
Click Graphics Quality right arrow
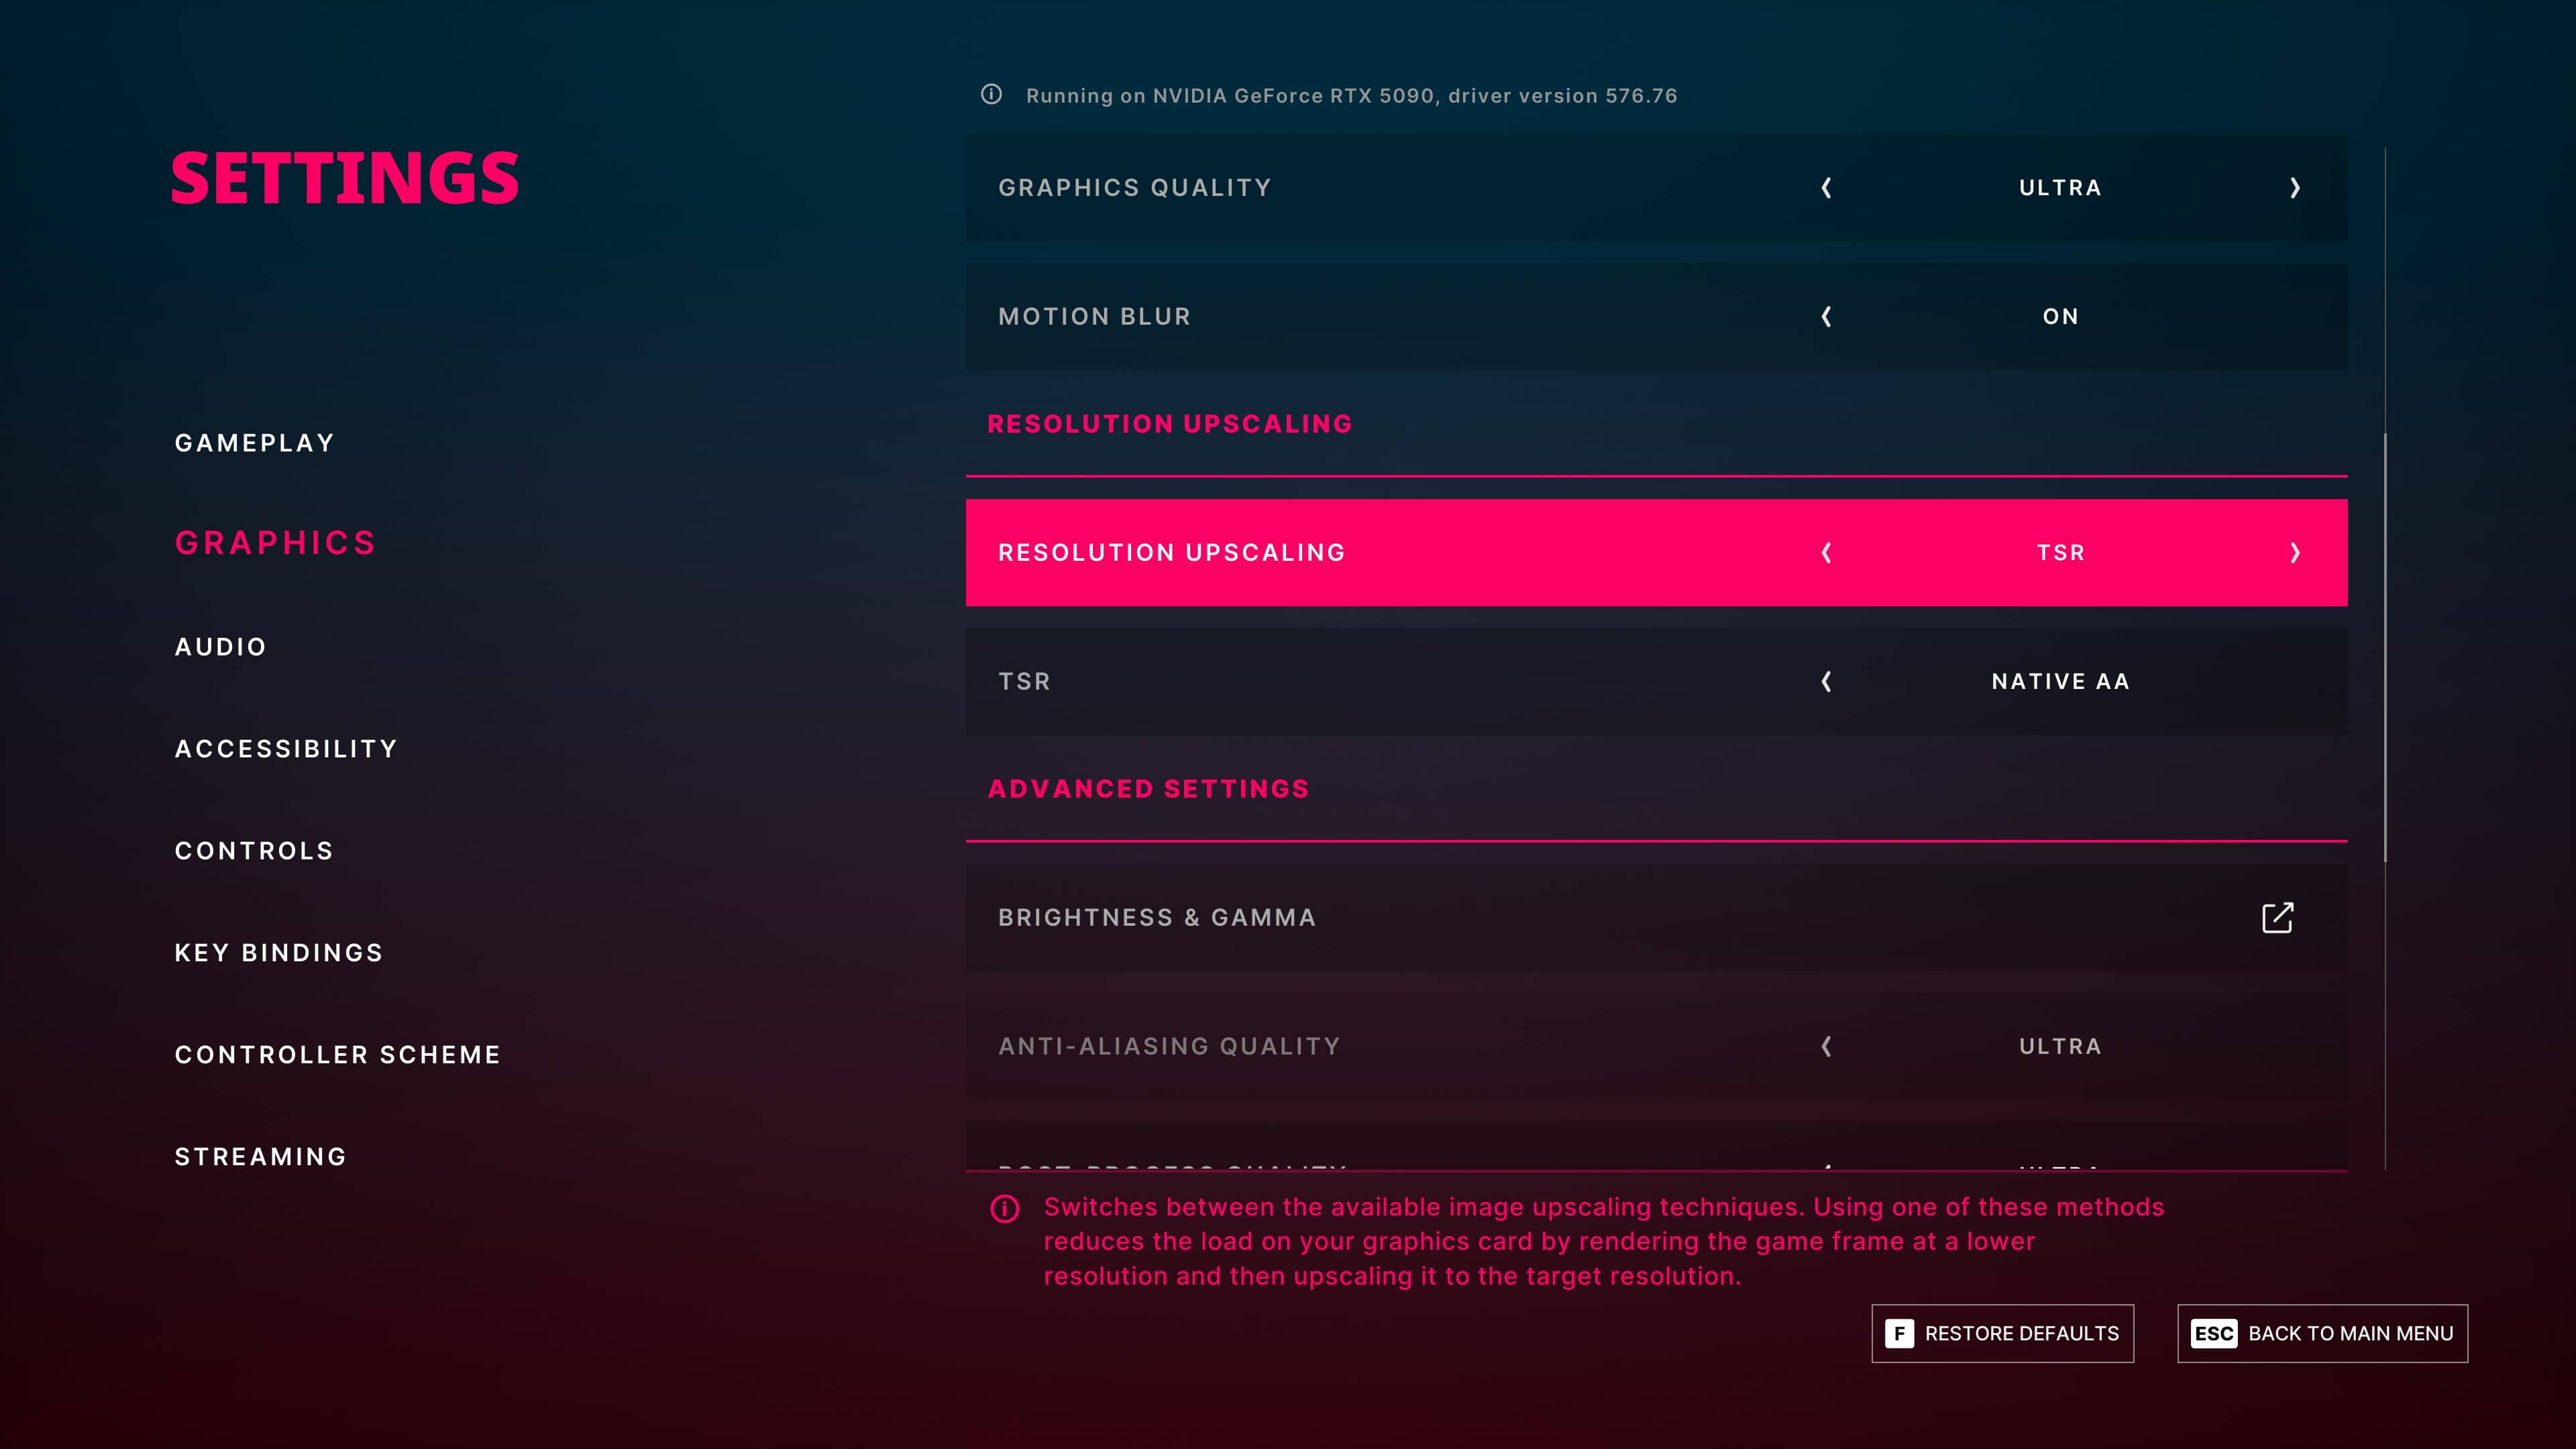tap(2295, 188)
